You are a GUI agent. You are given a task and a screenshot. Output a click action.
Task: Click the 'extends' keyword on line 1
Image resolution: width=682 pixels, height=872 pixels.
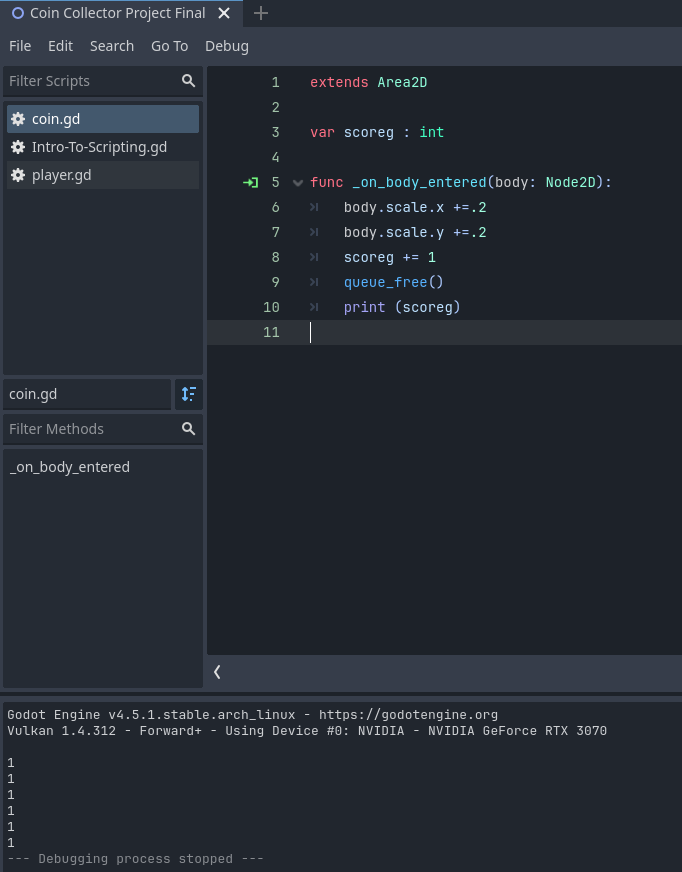coord(339,82)
